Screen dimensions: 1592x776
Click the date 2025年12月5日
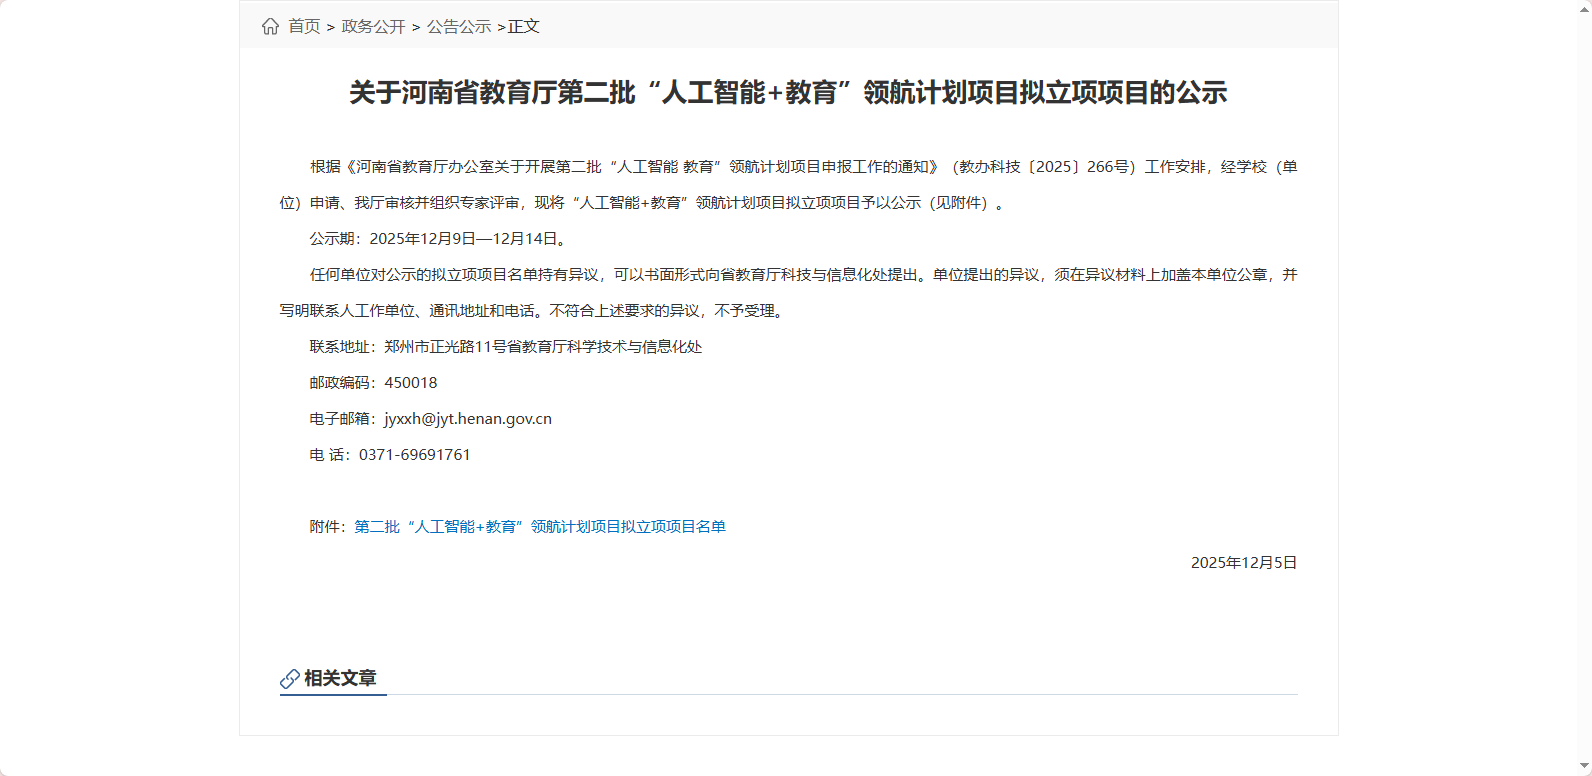tap(1243, 563)
